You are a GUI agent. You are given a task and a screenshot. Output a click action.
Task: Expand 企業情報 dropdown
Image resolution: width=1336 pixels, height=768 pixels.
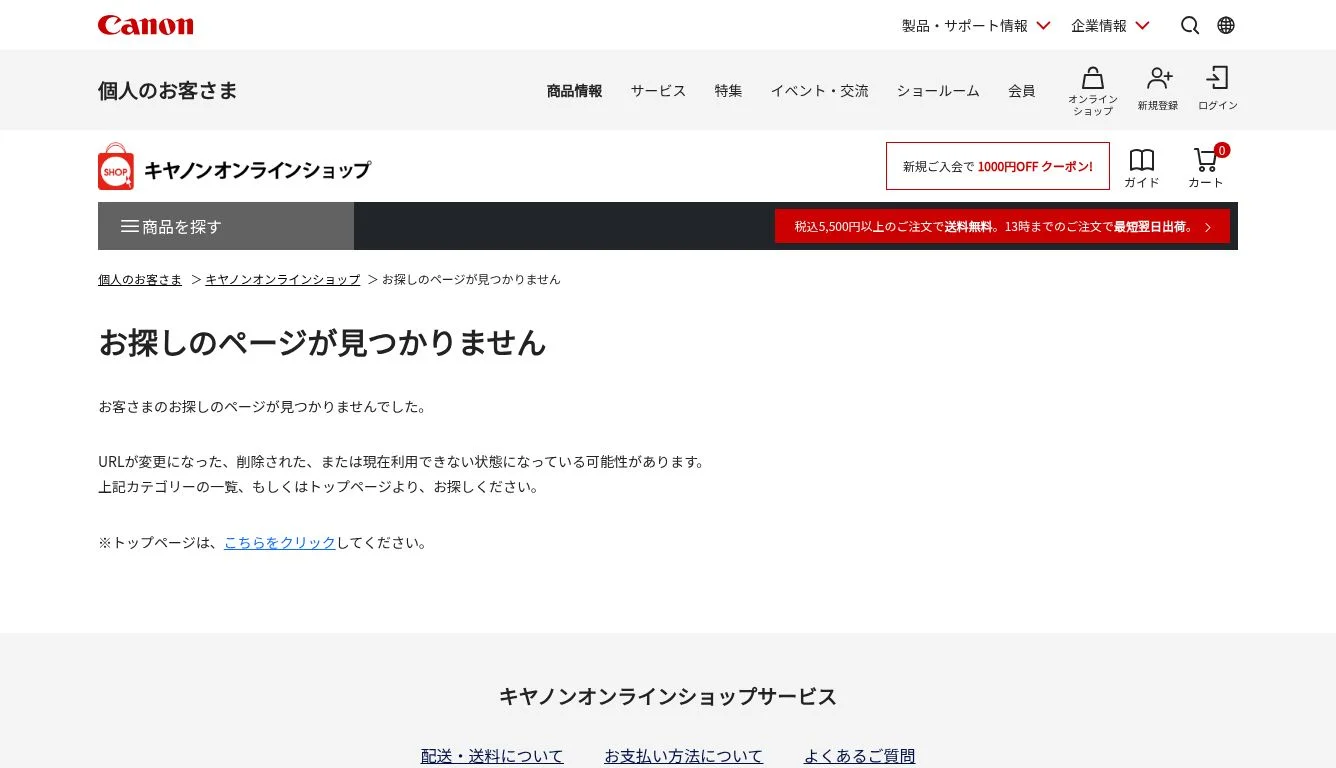[x=1110, y=25]
